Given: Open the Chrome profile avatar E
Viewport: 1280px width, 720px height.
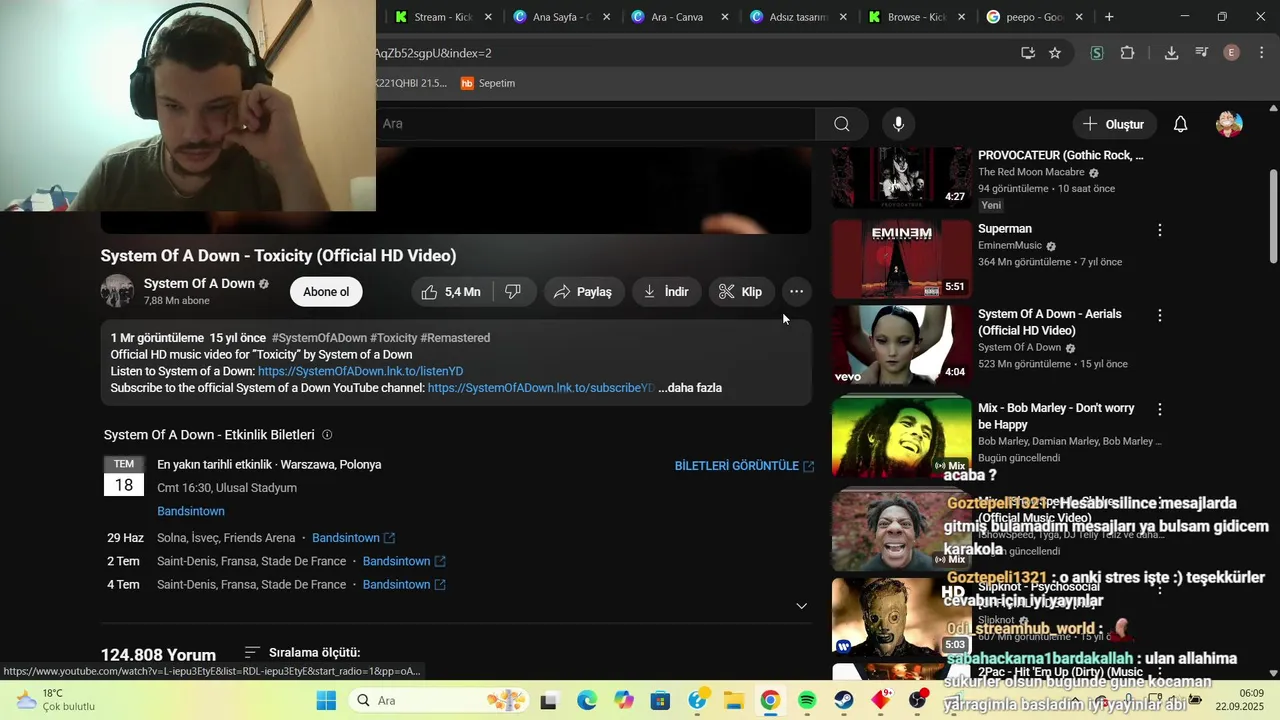Looking at the screenshot, I should coord(1232,53).
